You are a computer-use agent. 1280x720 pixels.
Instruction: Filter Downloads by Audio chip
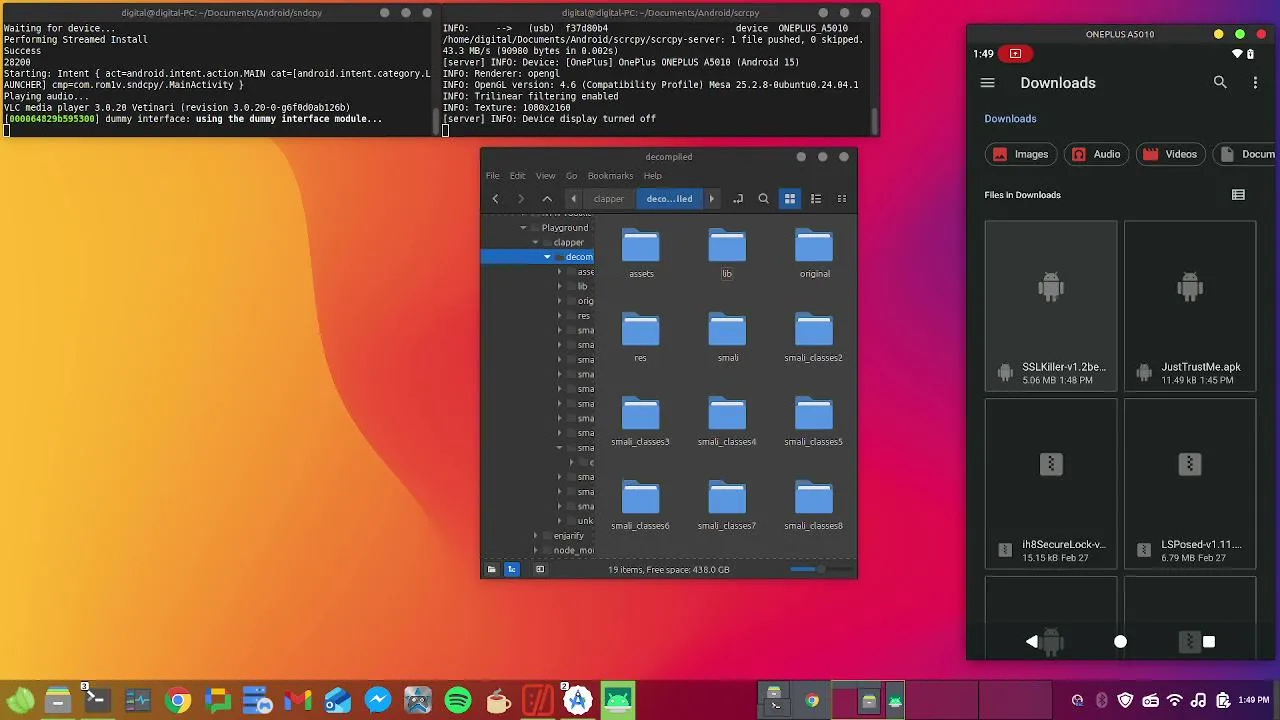coord(1096,154)
